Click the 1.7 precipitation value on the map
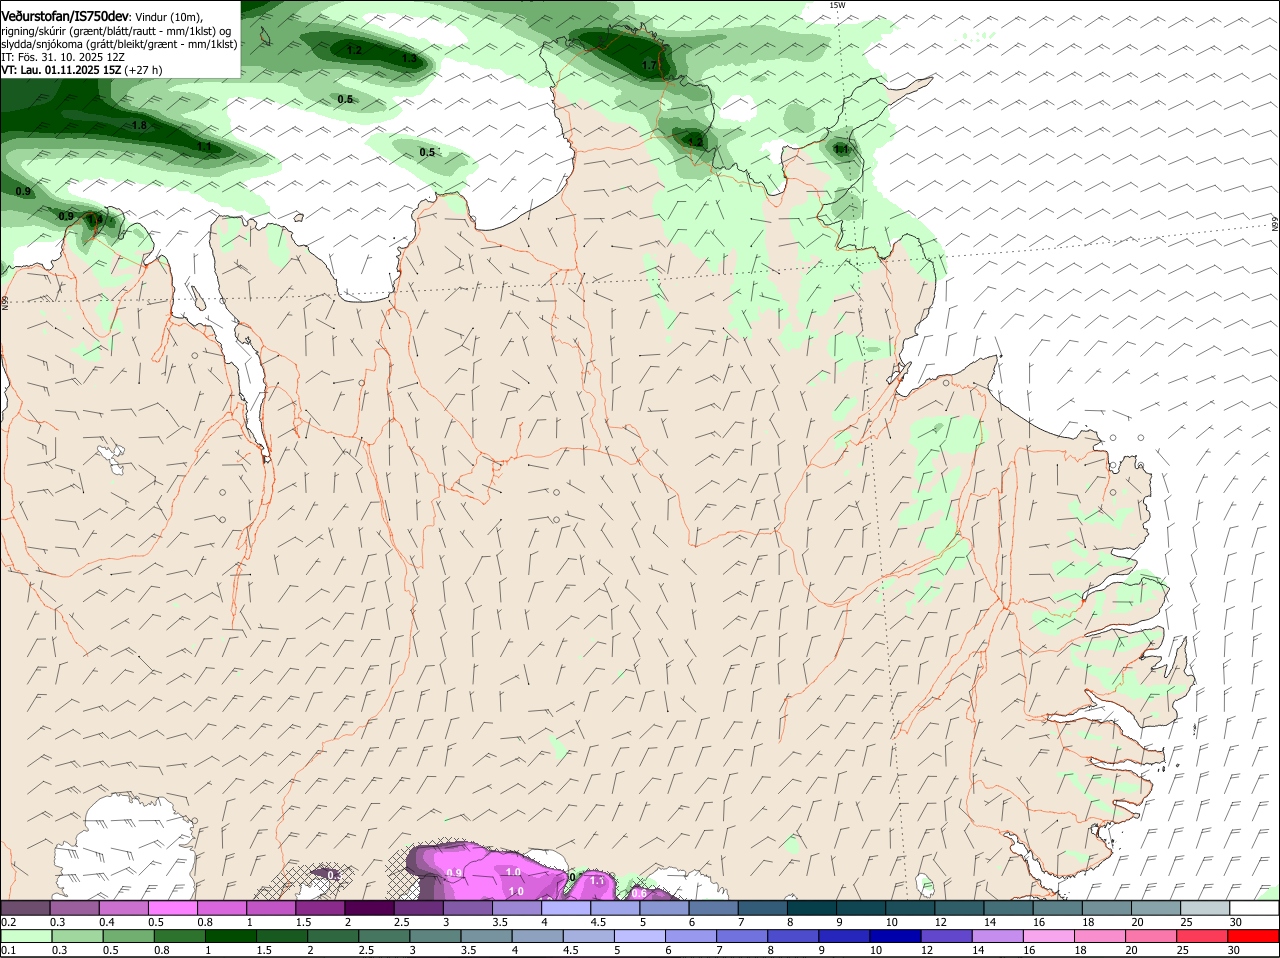This screenshot has width=1280, height=958. (x=649, y=66)
